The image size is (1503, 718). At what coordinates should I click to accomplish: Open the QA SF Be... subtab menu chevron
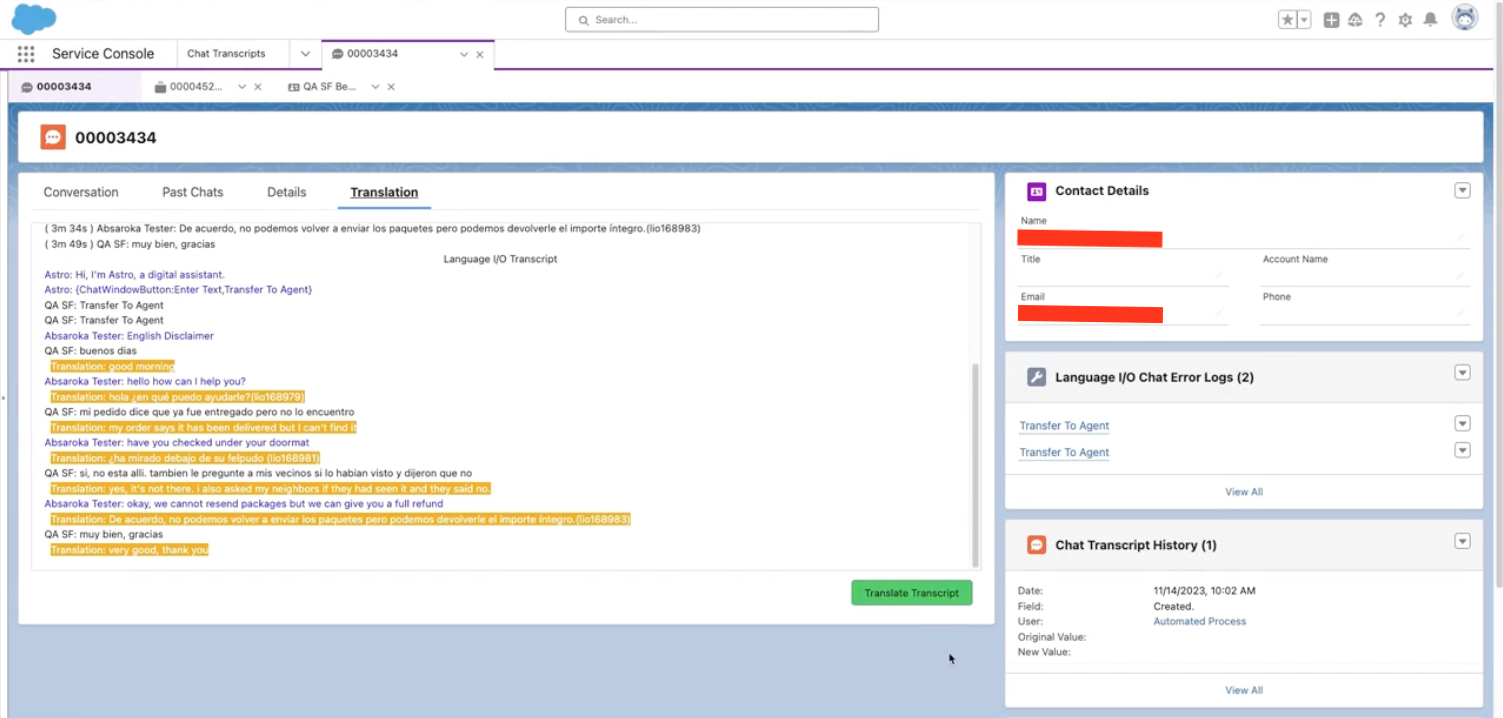coord(375,87)
